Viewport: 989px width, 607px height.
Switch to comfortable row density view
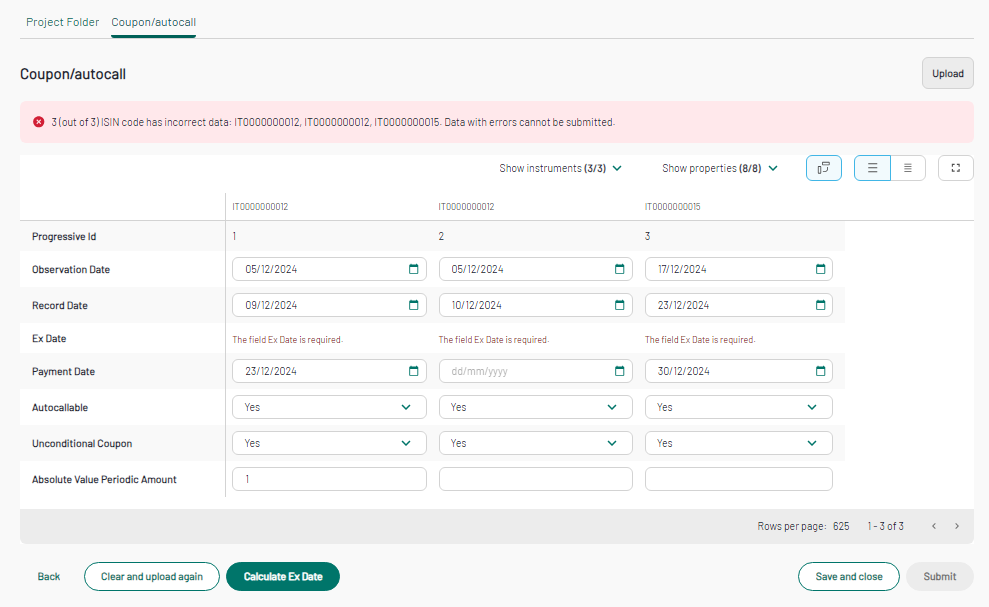point(872,168)
